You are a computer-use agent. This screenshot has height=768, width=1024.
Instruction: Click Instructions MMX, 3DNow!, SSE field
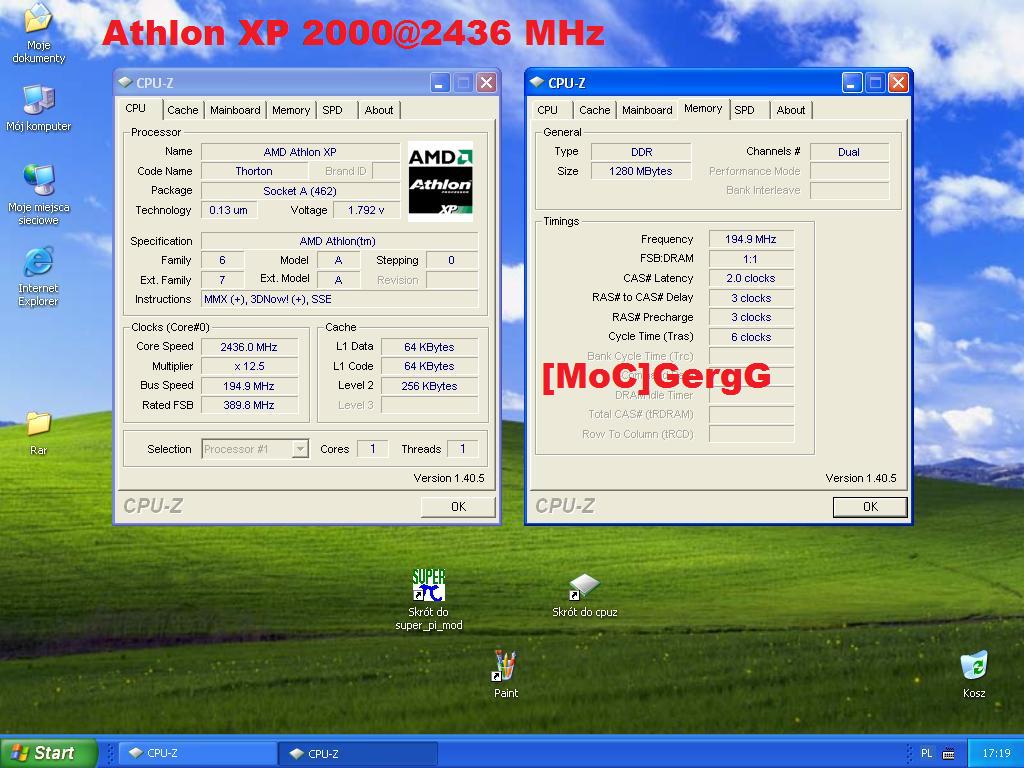(339, 299)
